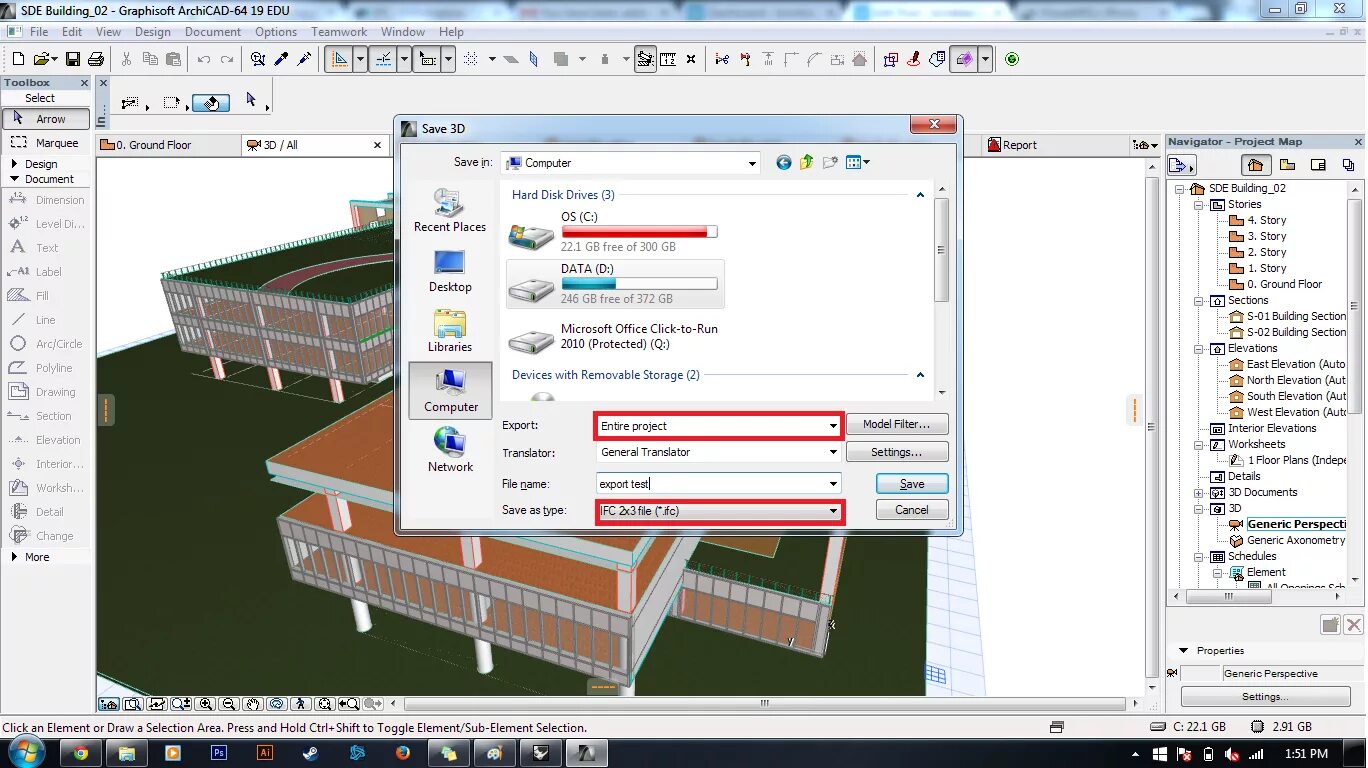The image size is (1368, 768).
Task: Open the Teamwork menu
Action: pyautogui.click(x=339, y=32)
